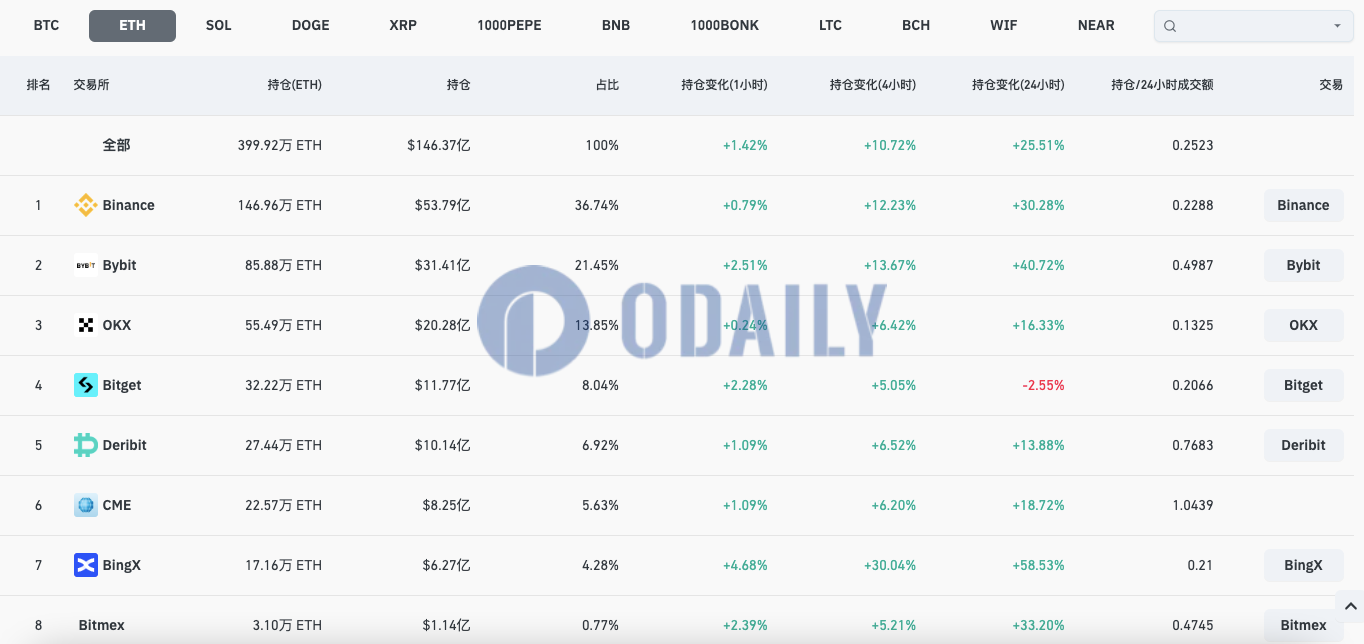Screen dimensions: 1364x644
Task: Click the 持仓(ETH) column header
Action: [295, 85]
